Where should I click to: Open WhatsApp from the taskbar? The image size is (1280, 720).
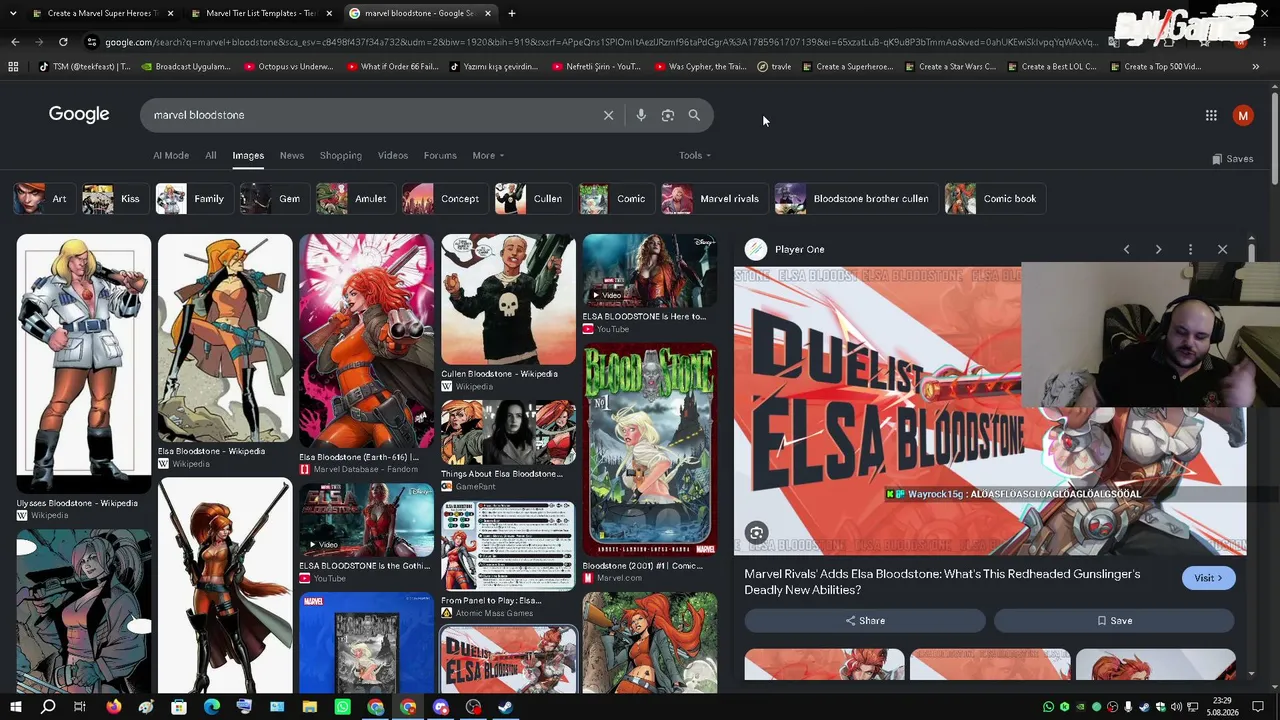tap(343, 707)
